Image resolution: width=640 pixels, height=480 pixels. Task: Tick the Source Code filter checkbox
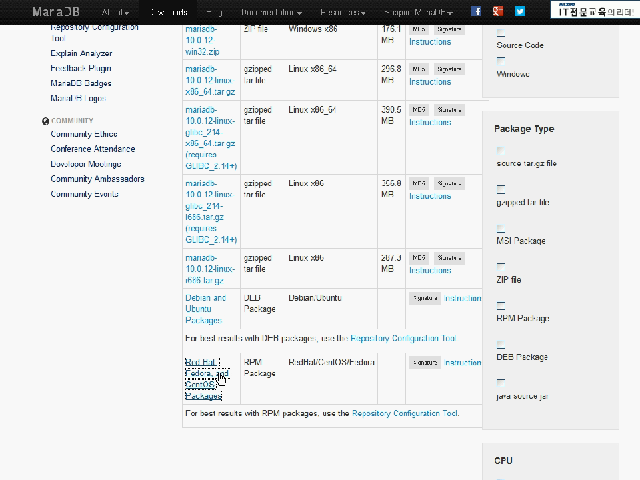coord(501,33)
